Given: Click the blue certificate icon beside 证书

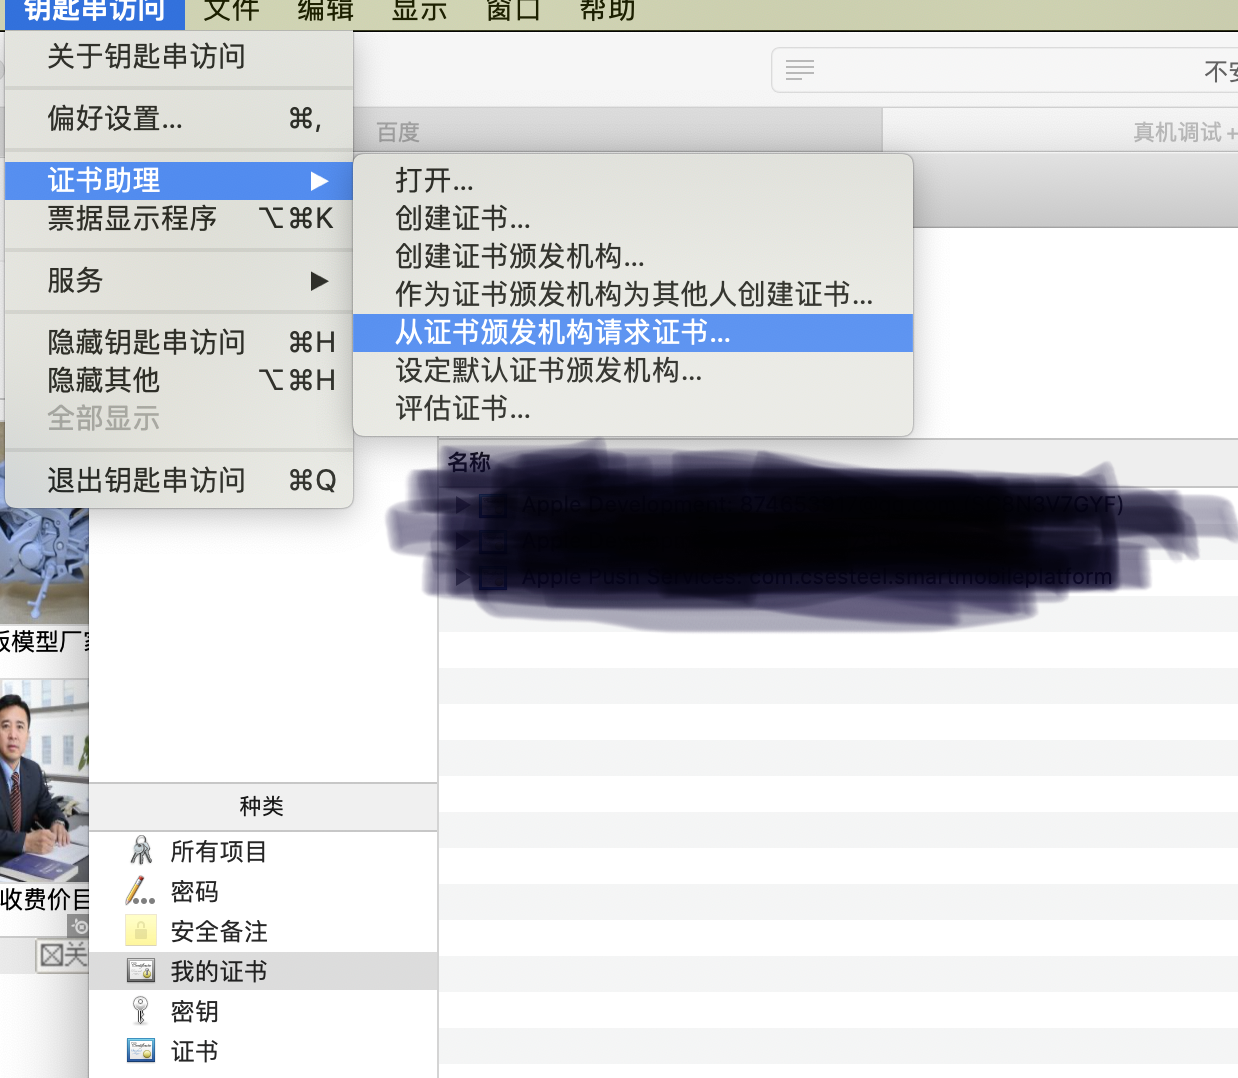Looking at the screenshot, I should [141, 1050].
